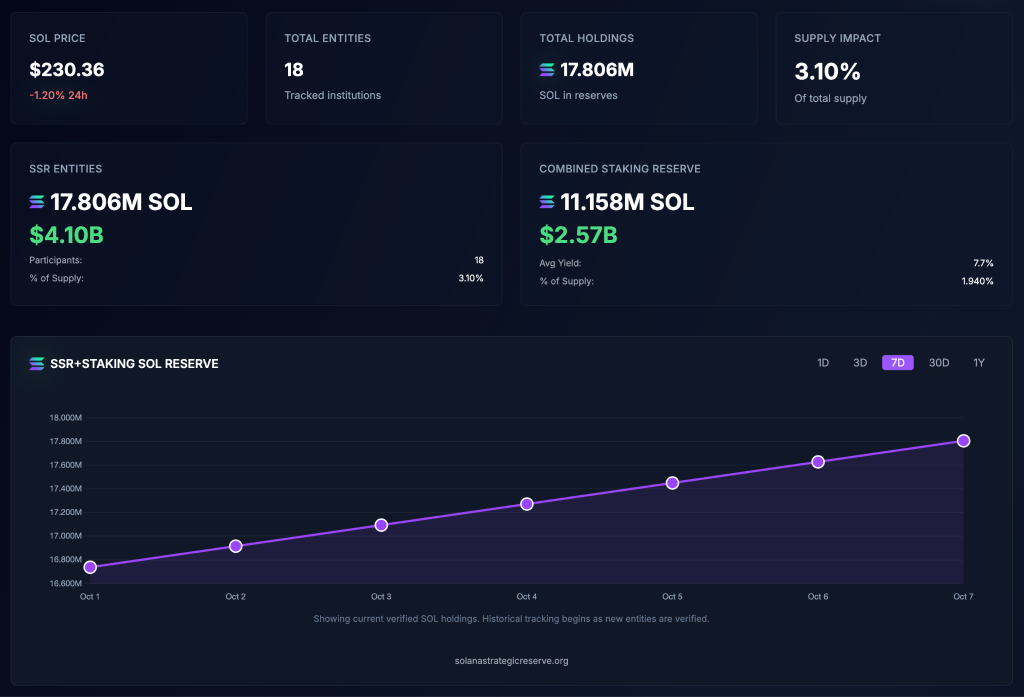Open the solanastrategicreserve.org link
The height and width of the screenshot is (697, 1024).
point(512,660)
